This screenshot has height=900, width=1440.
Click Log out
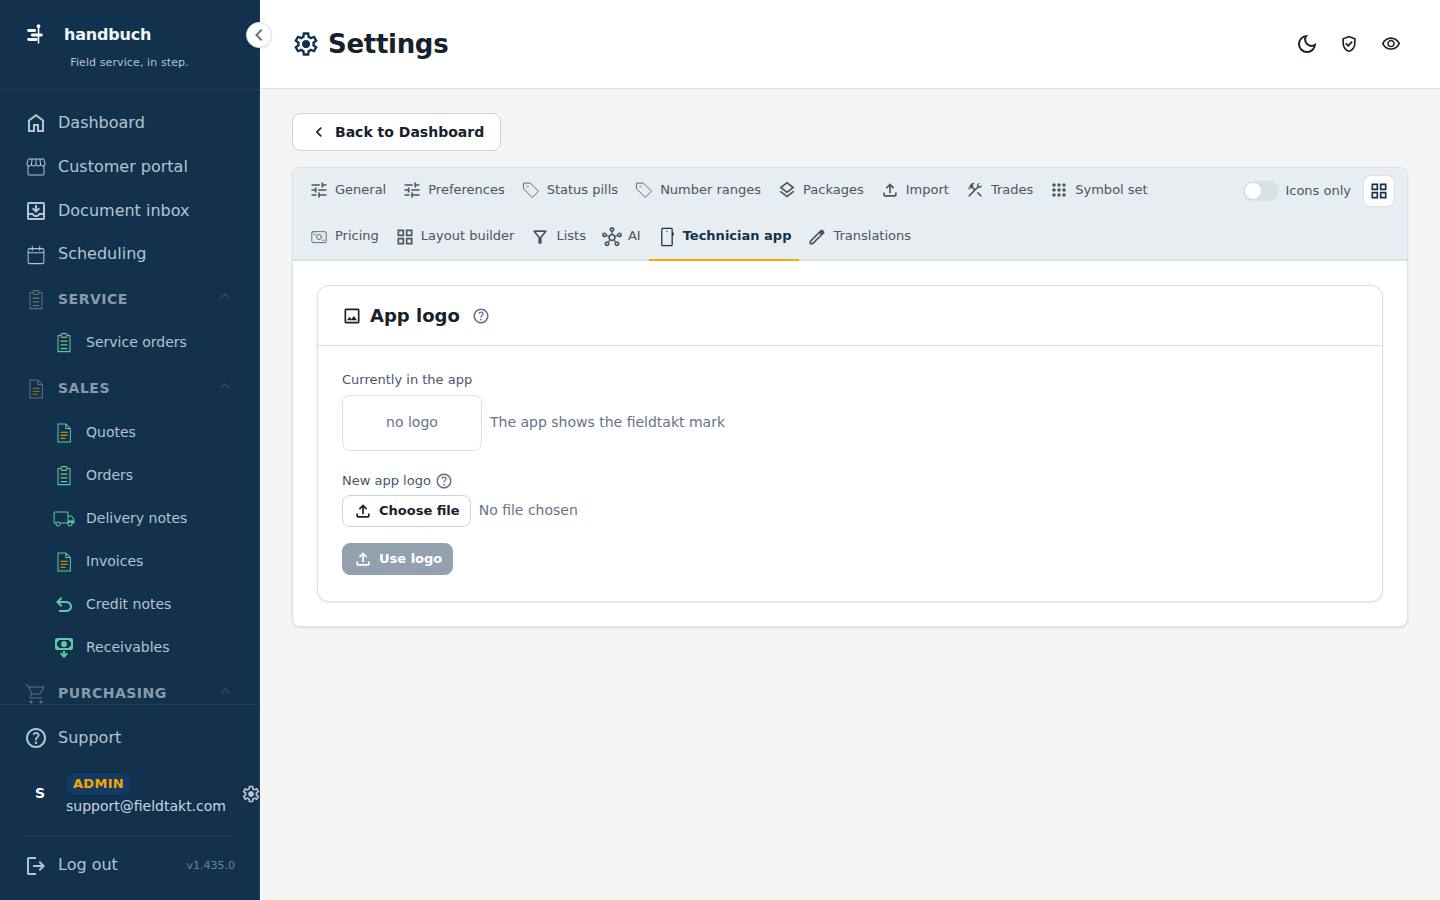point(72,865)
